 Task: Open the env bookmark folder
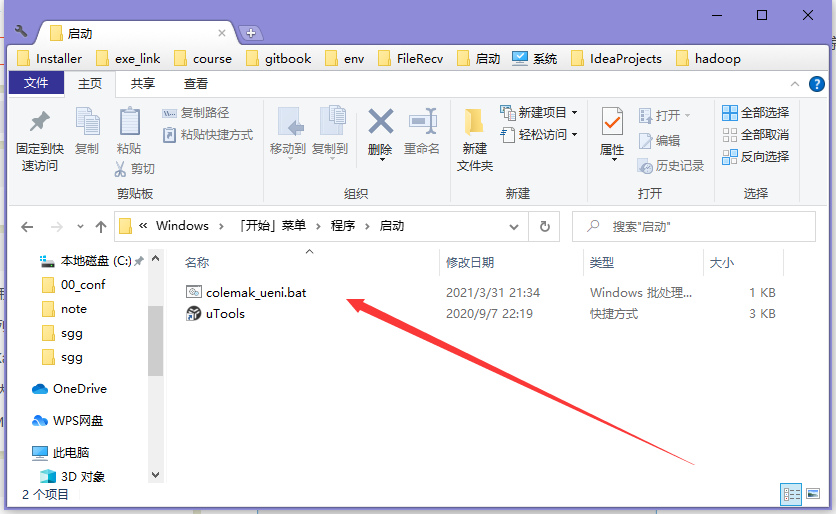coord(345,59)
